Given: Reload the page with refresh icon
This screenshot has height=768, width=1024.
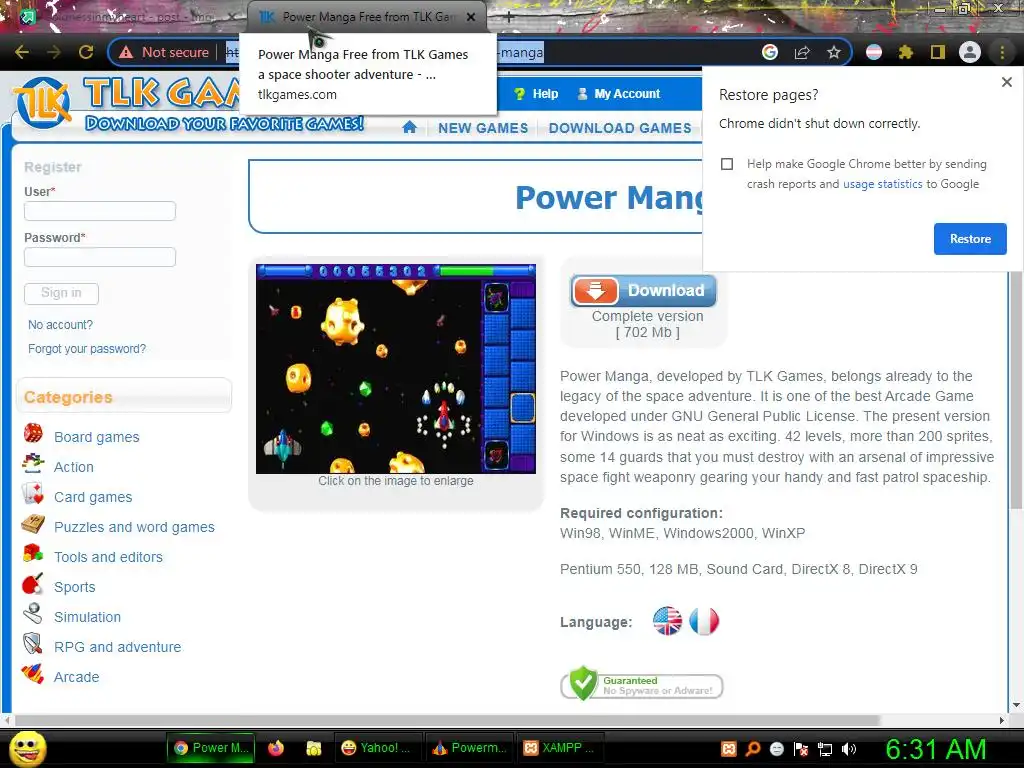Looking at the screenshot, I should 86,52.
